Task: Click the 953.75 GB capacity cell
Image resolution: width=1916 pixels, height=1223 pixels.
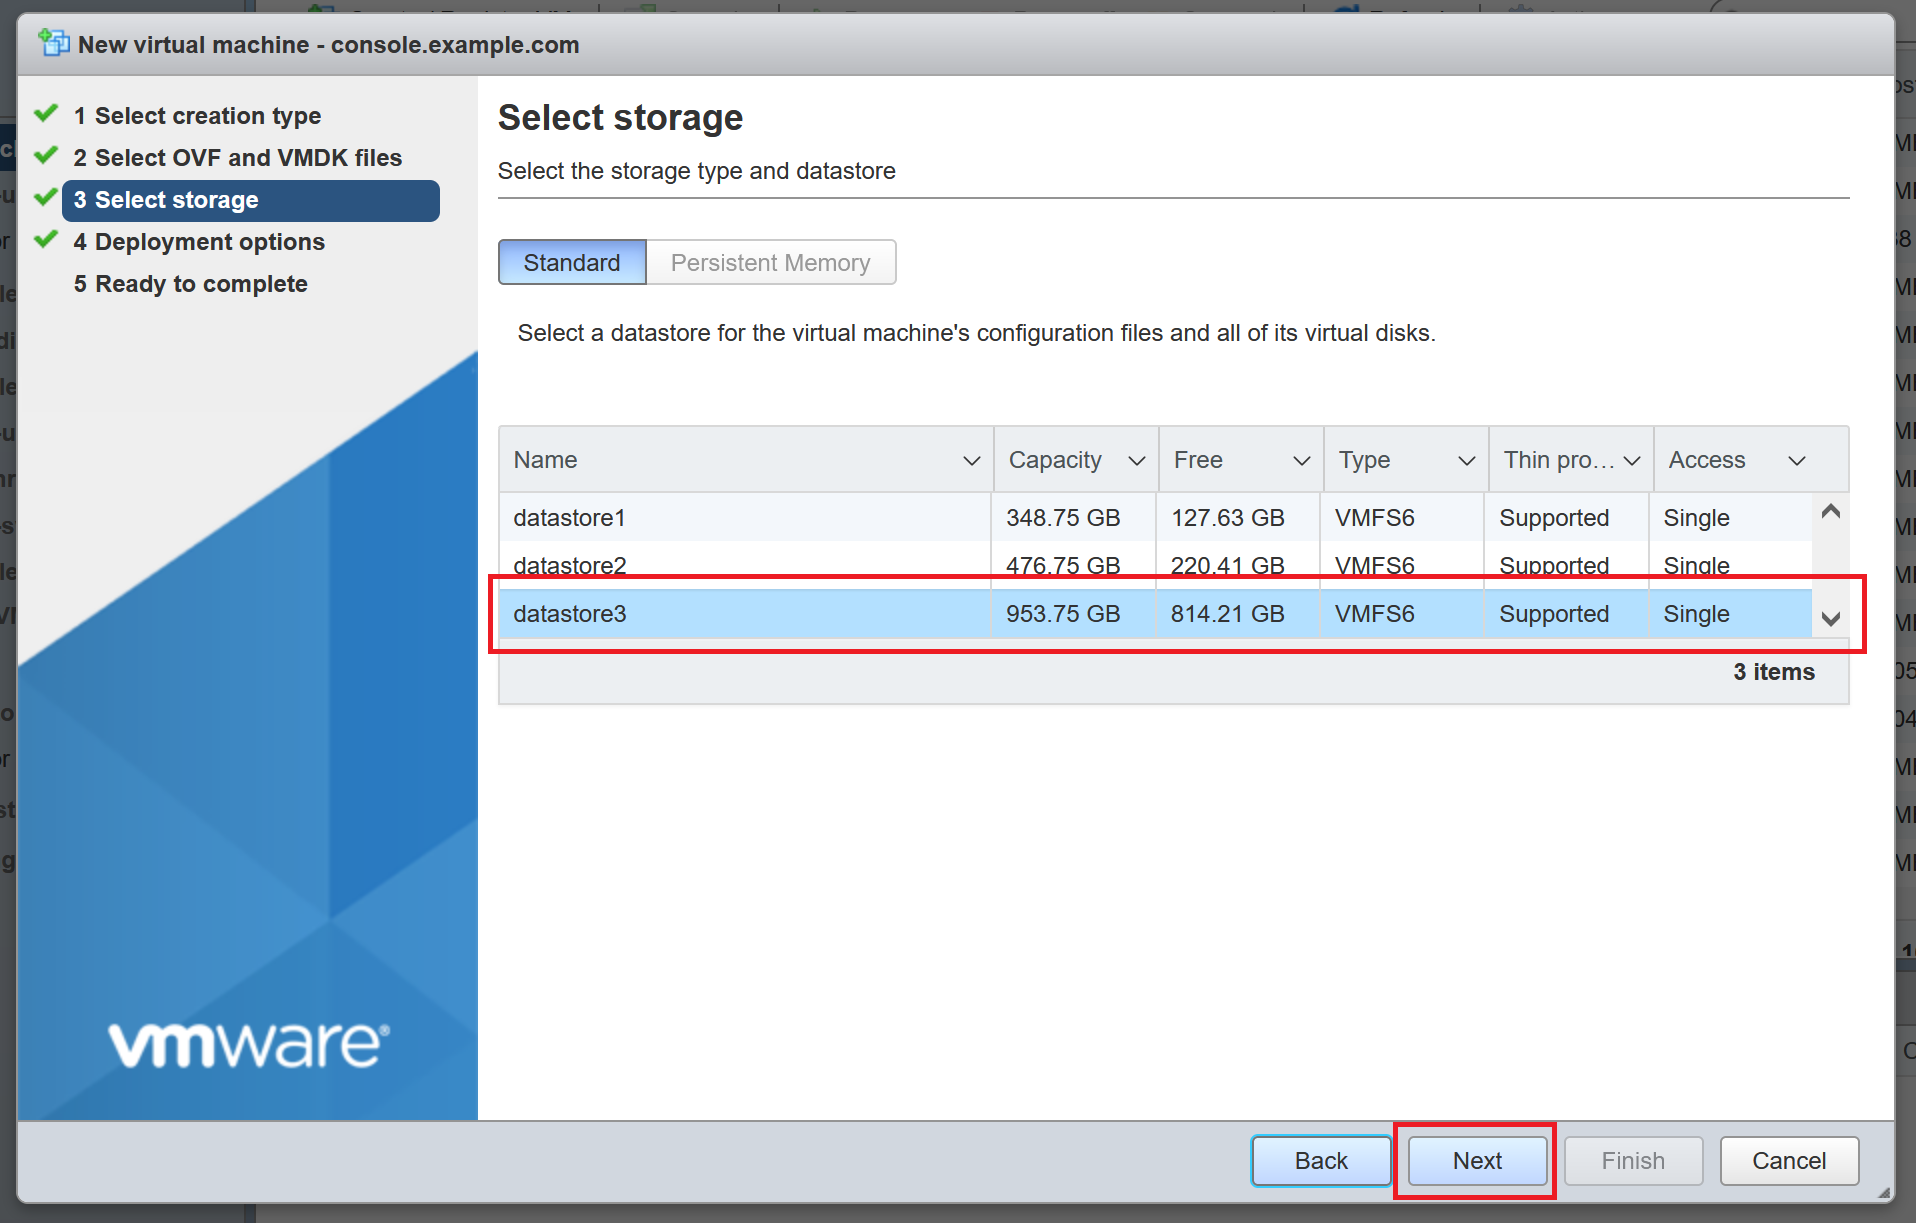Action: [1074, 613]
